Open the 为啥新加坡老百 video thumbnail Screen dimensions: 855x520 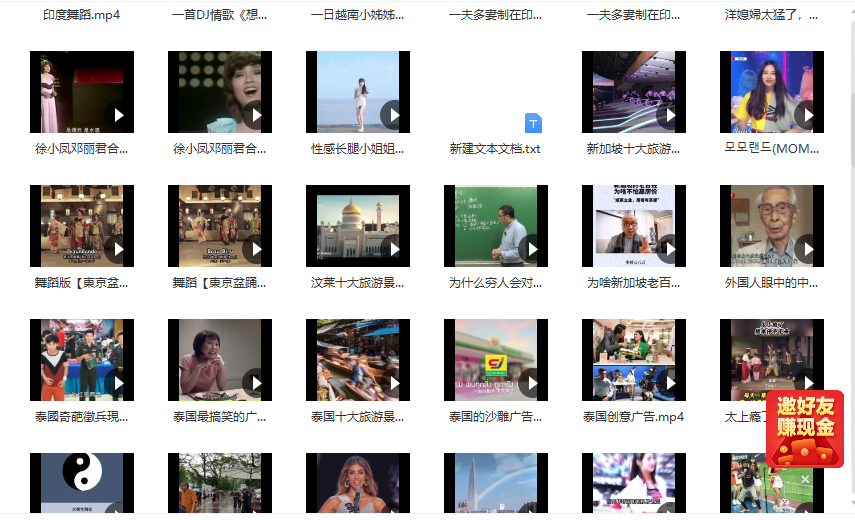tap(634, 226)
